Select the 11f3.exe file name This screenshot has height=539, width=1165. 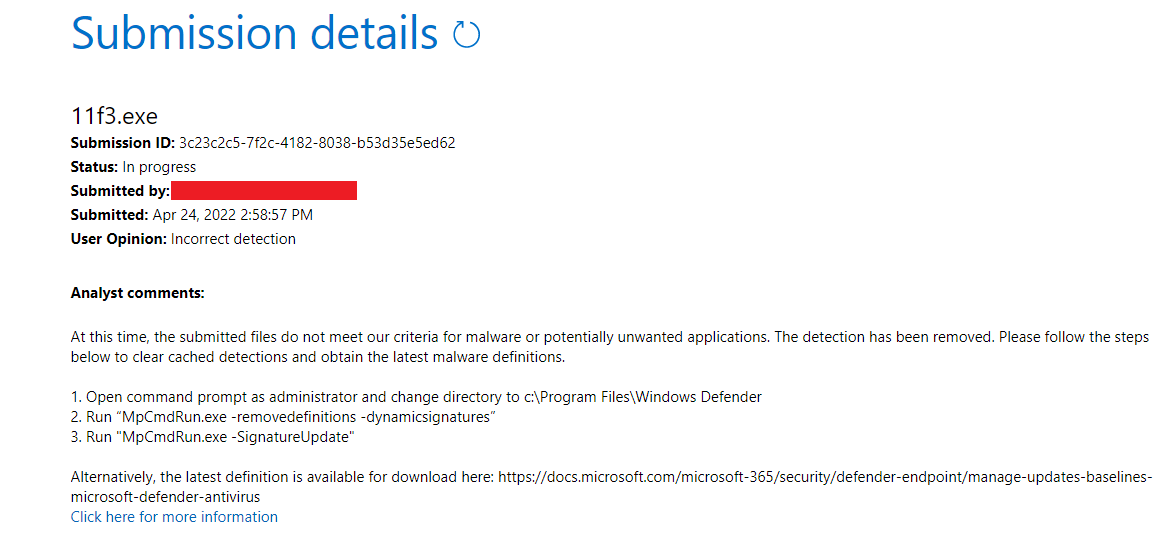click(x=114, y=116)
